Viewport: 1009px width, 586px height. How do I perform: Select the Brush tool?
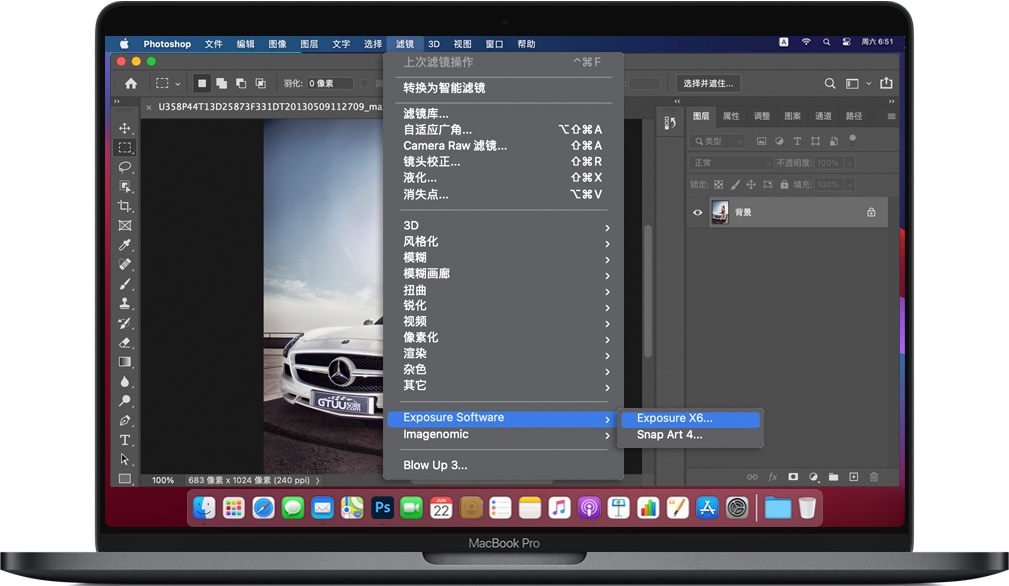124,286
